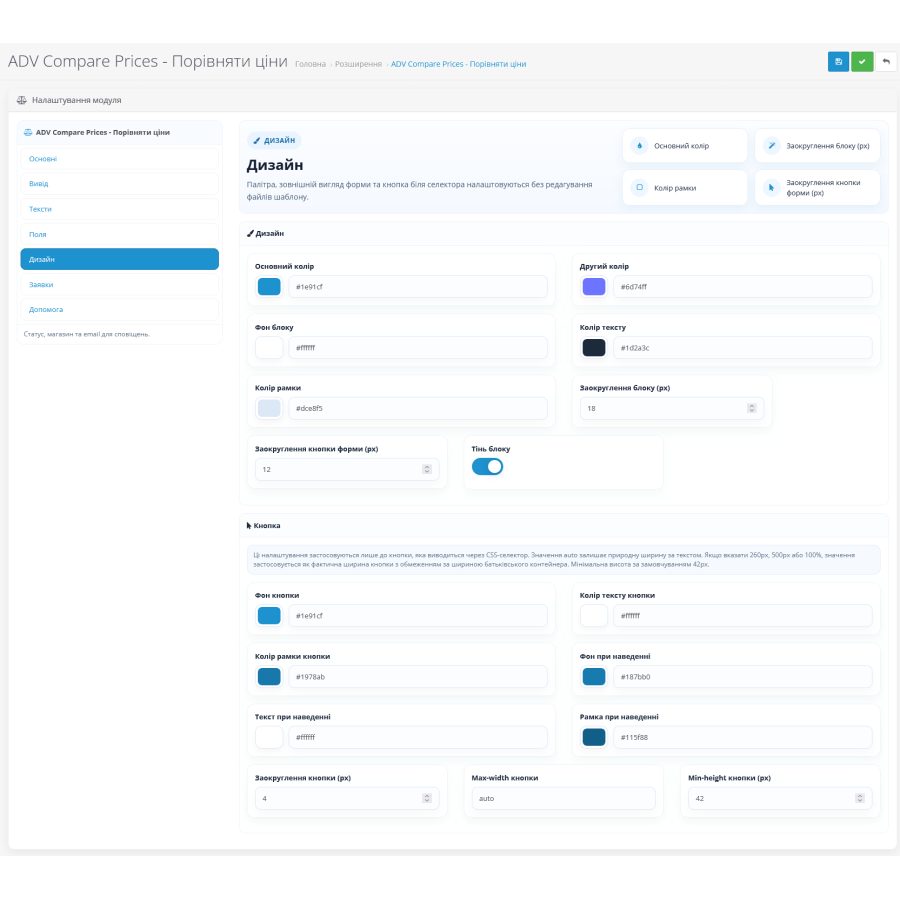The width and height of the screenshot is (900, 900).
Task: Open the Фон блоку white swatch
Action: (x=269, y=347)
